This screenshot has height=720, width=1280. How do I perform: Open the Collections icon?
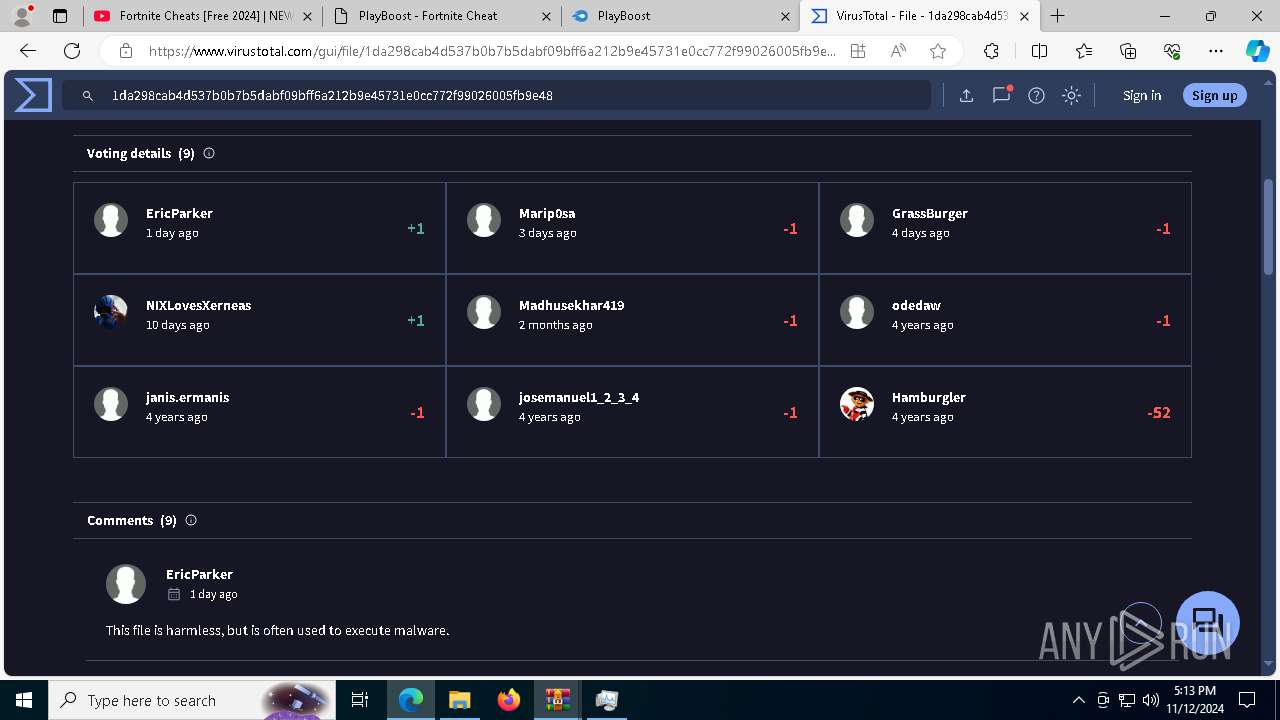coord(1128,51)
